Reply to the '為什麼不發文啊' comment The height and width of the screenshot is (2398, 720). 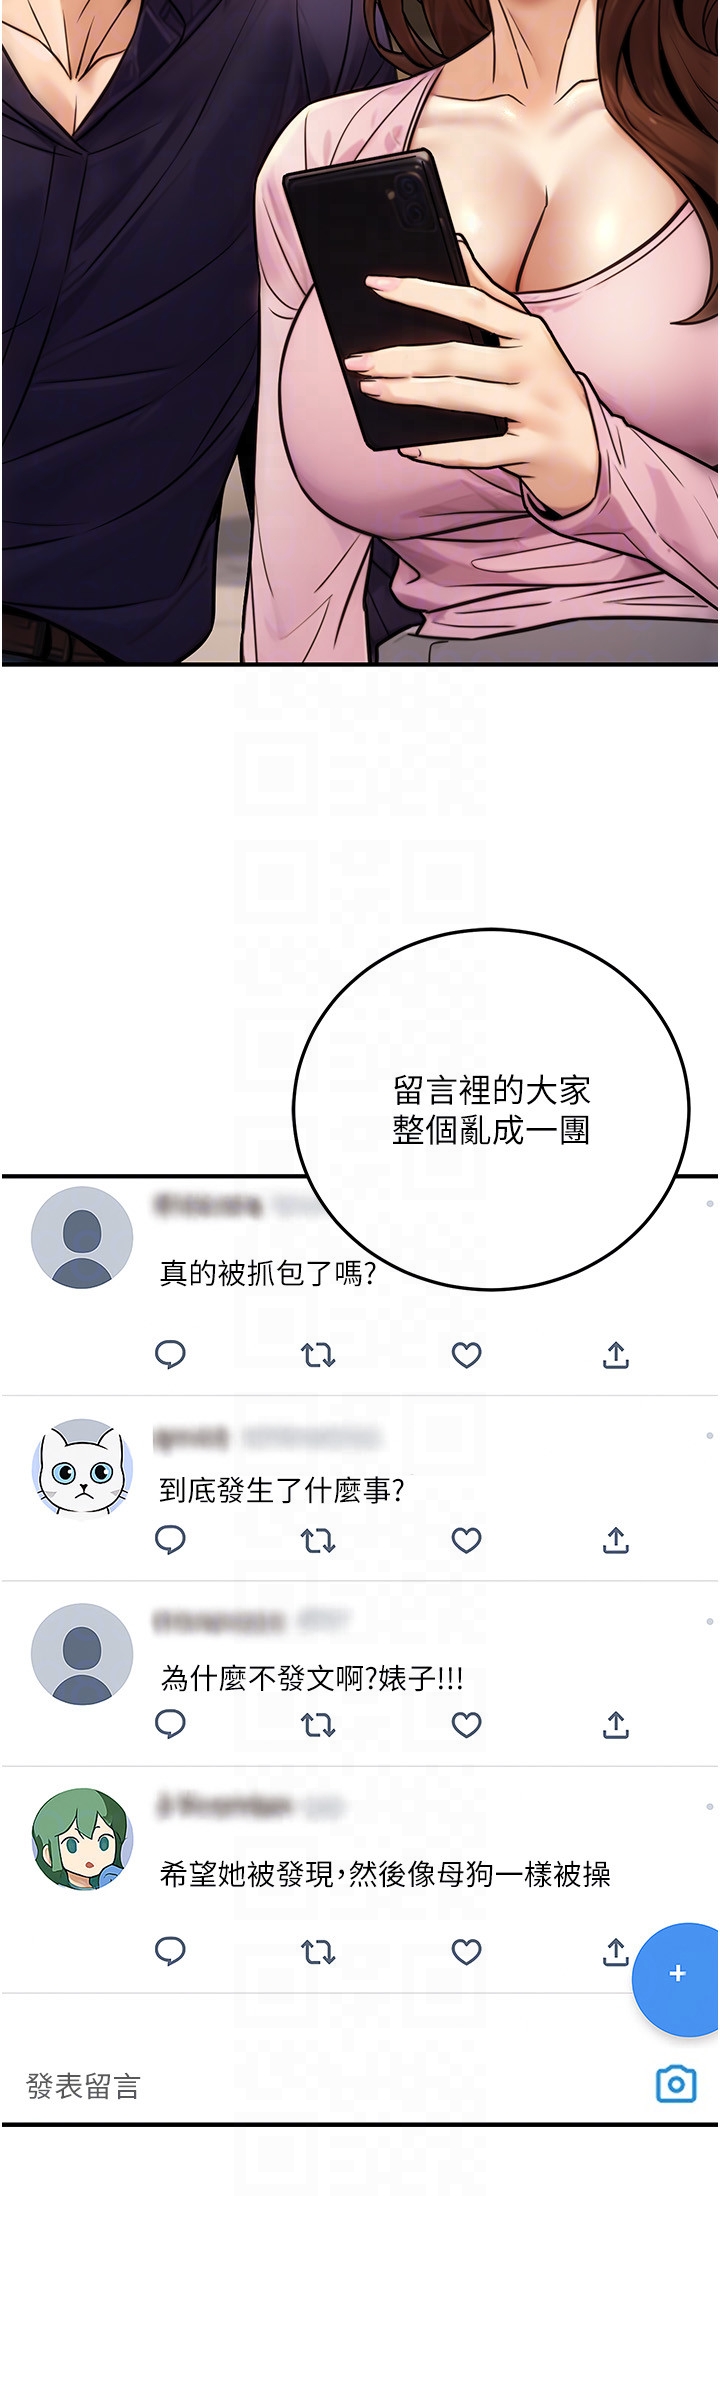tap(170, 1724)
